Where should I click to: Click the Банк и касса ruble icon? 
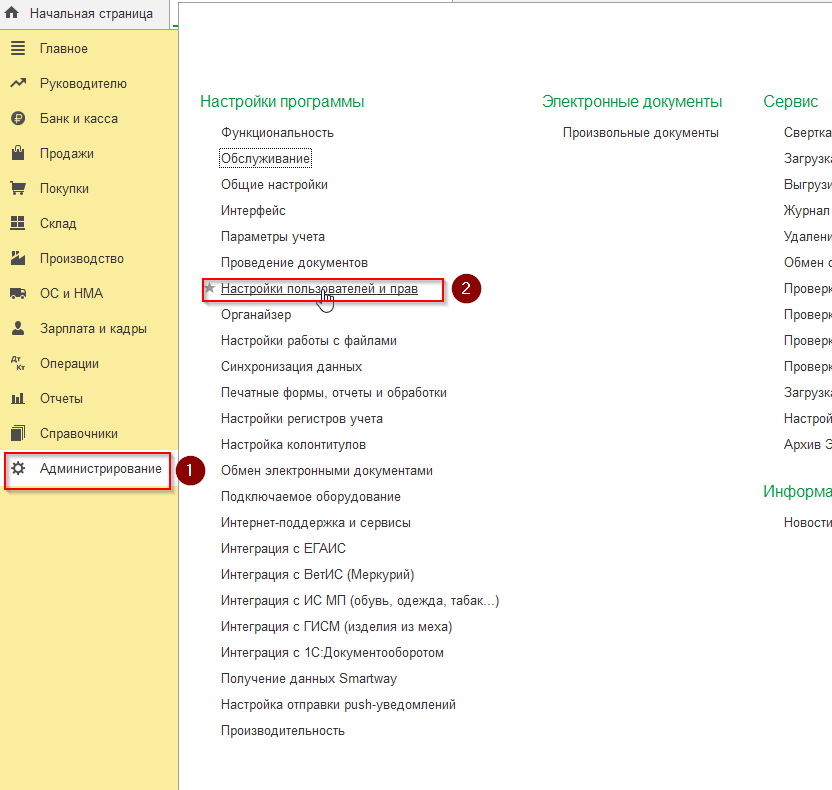[18, 118]
